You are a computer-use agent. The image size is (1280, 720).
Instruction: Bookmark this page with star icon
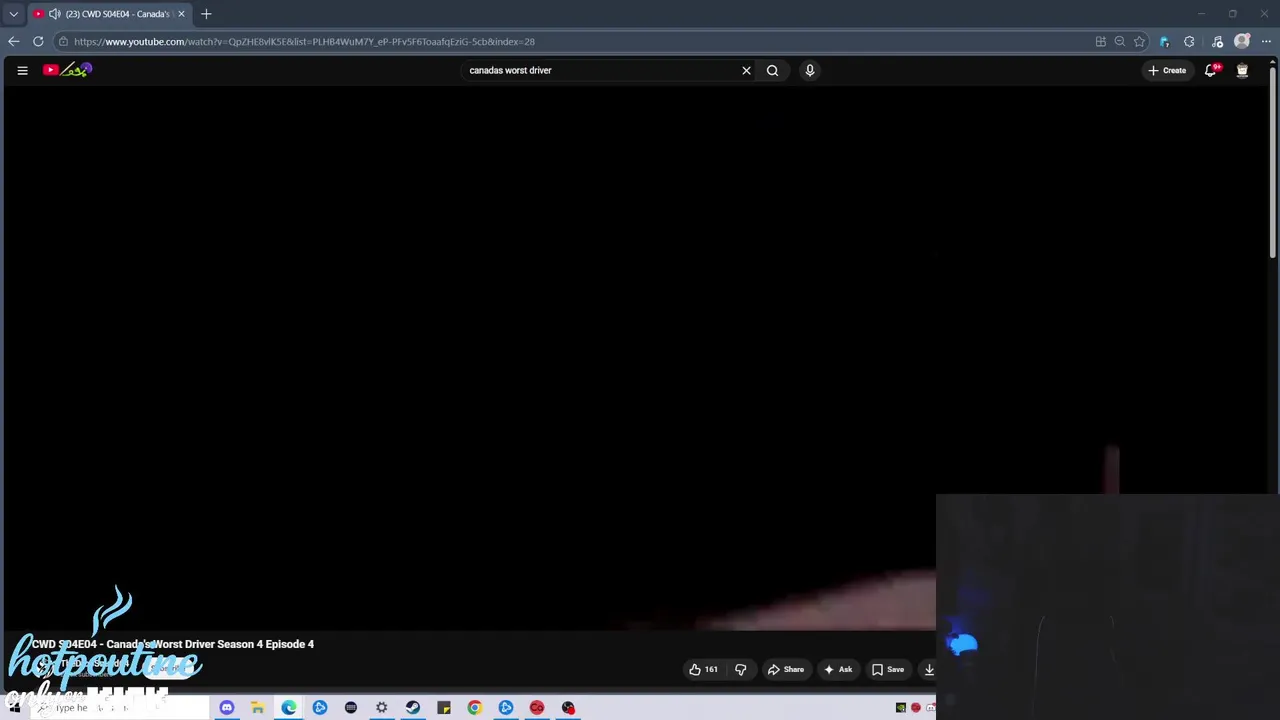1139,41
